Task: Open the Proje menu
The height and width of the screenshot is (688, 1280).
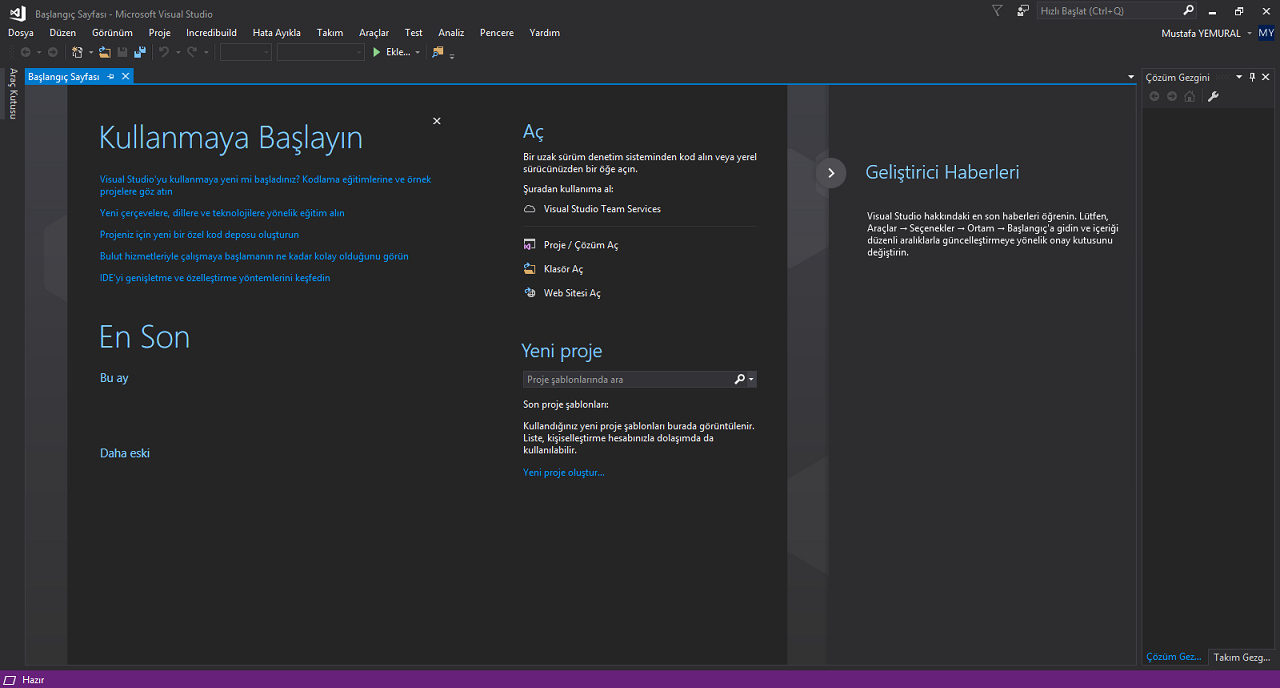Action: [x=160, y=33]
